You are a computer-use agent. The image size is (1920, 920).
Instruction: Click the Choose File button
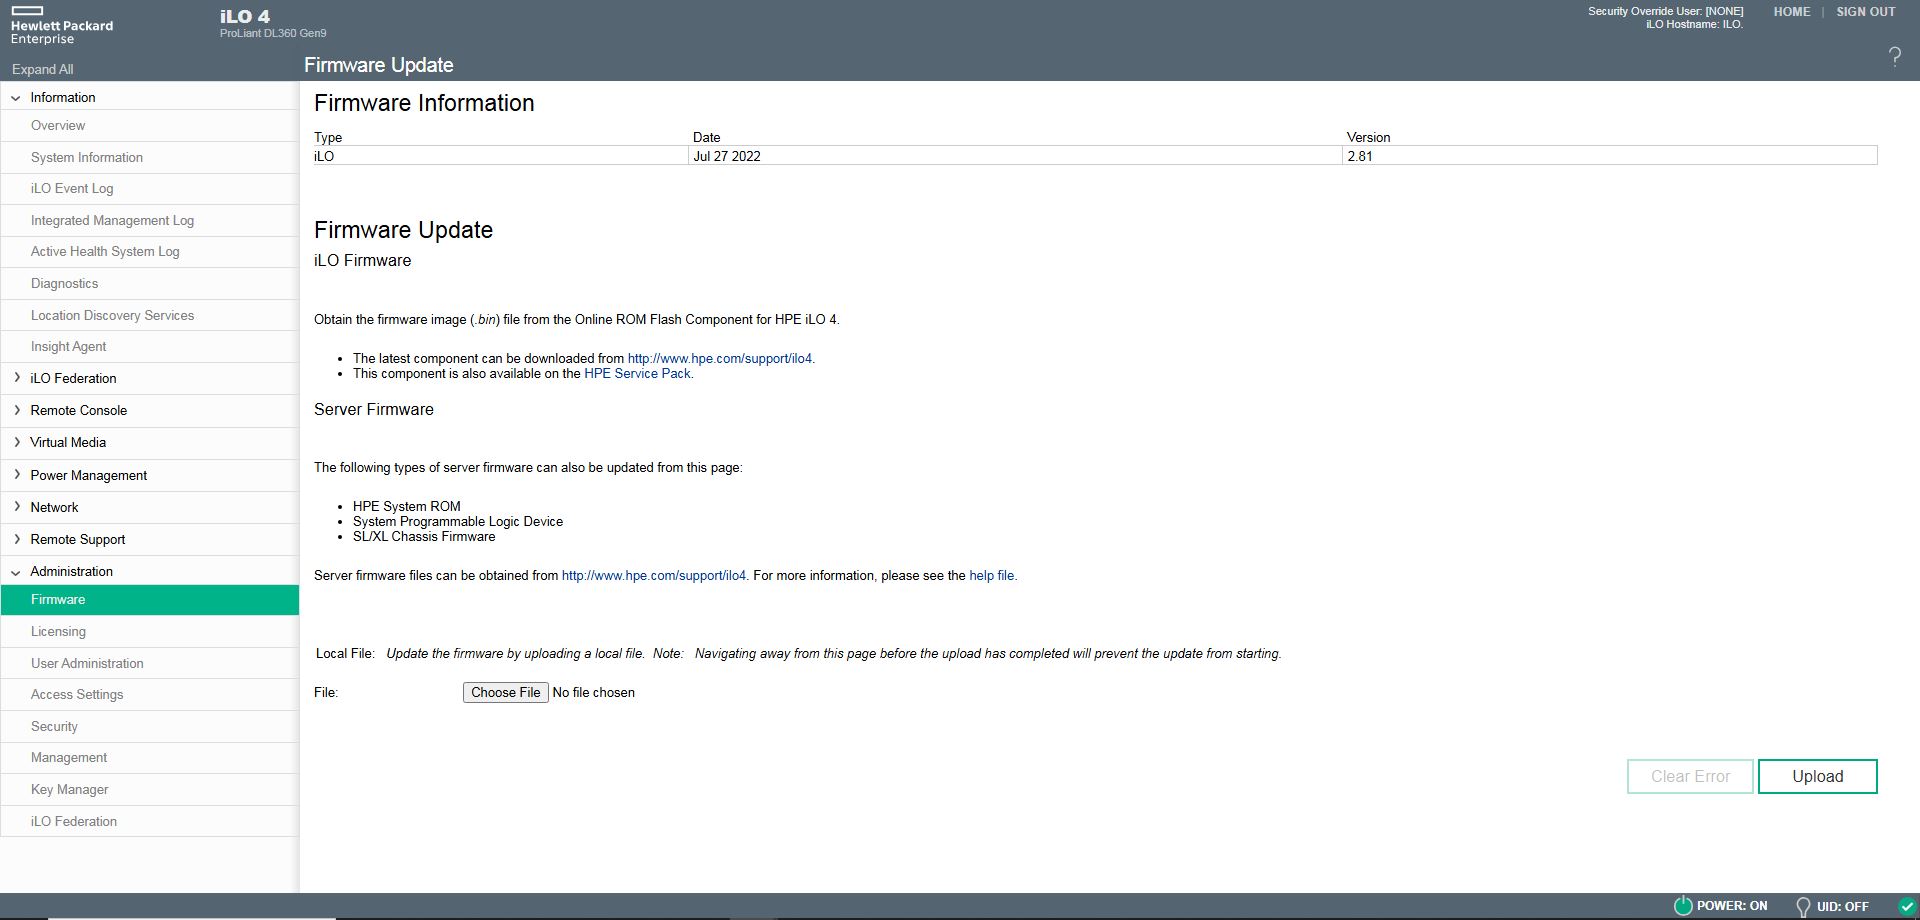505,692
